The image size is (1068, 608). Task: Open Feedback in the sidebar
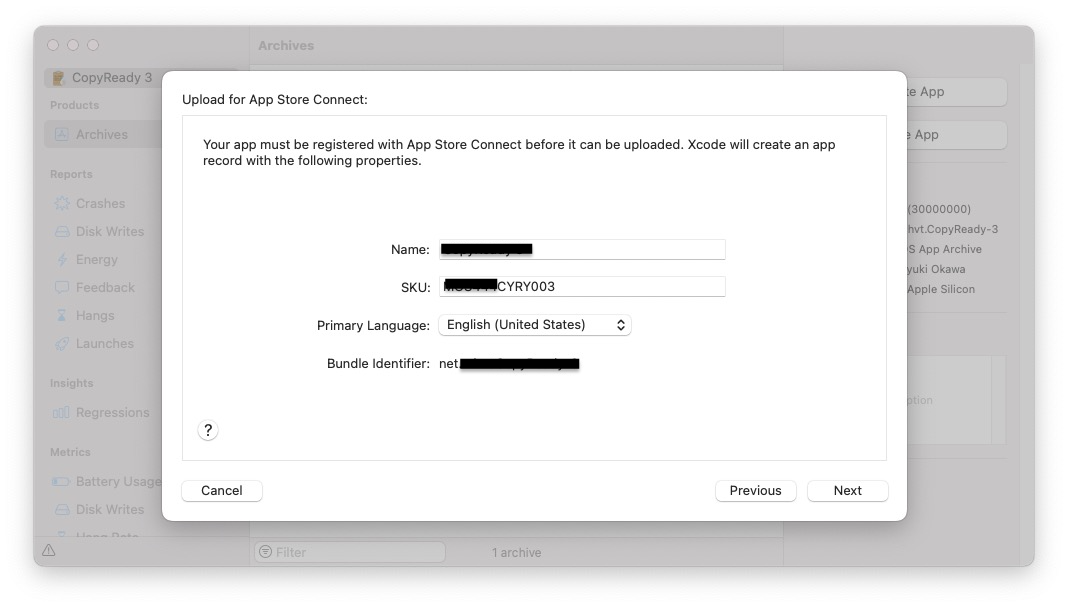click(x=105, y=287)
